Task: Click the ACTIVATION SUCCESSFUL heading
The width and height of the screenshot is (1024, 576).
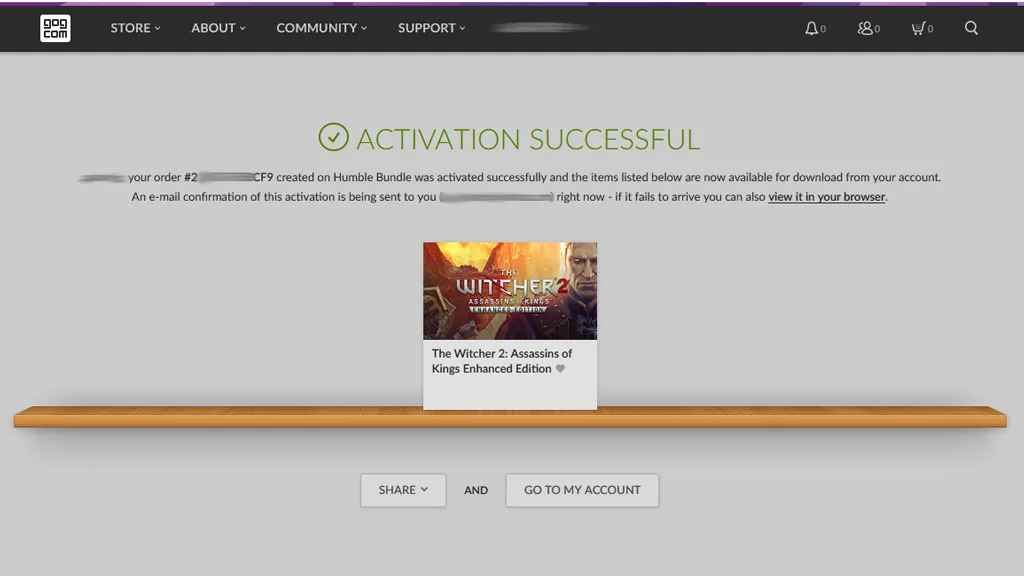Action: coord(528,139)
